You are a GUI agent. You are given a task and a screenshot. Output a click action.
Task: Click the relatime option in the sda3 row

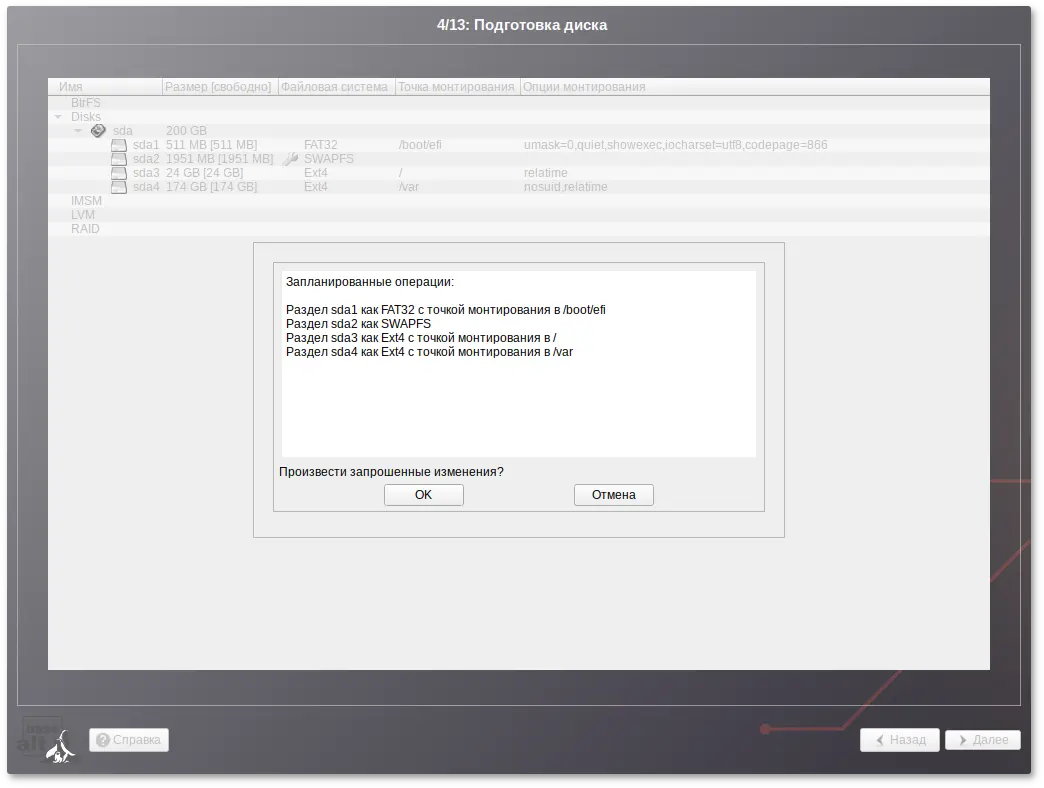[545, 172]
